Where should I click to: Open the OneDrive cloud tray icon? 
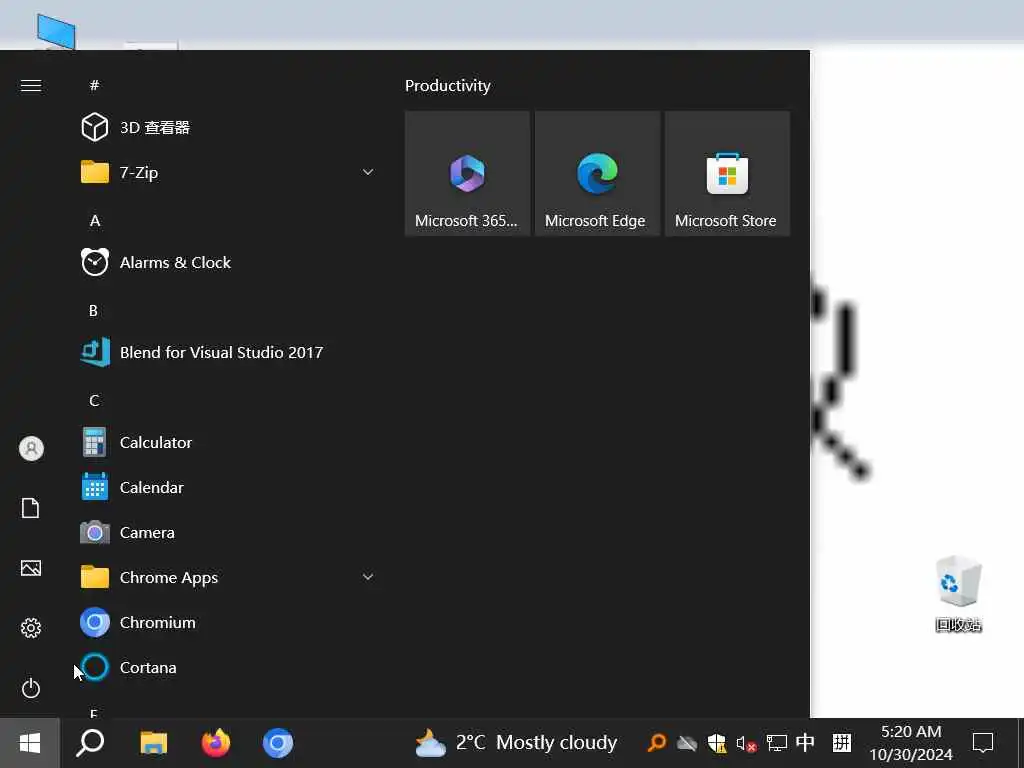point(686,743)
